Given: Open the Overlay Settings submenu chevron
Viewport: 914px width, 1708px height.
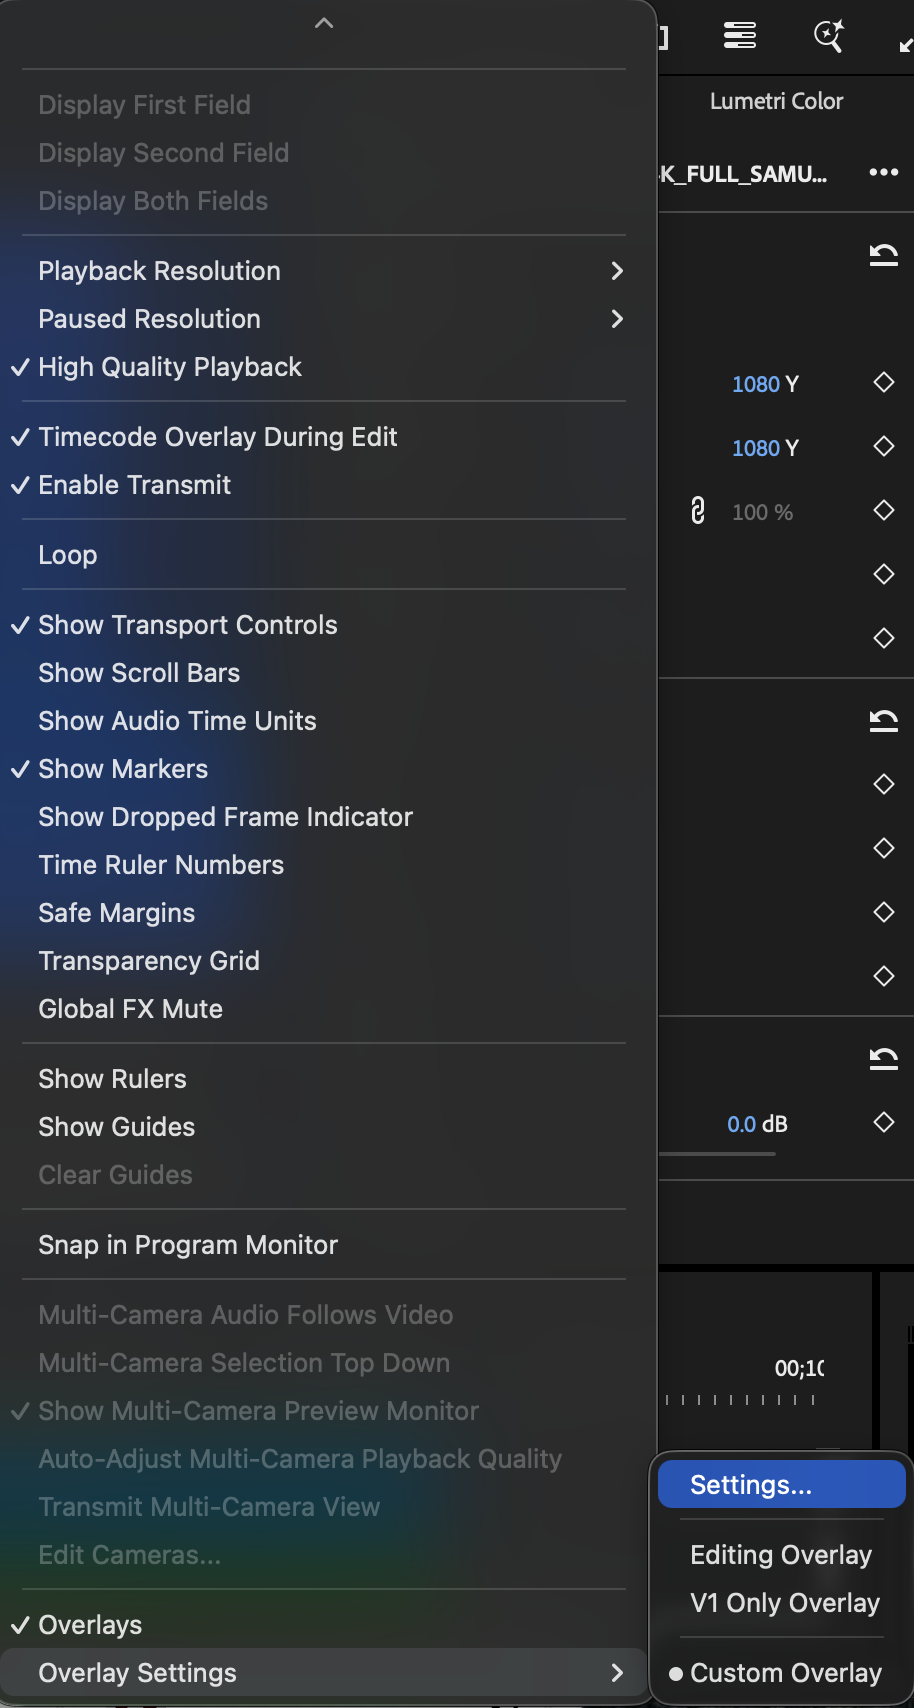Looking at the screenshot, I should coord(617,1672).
